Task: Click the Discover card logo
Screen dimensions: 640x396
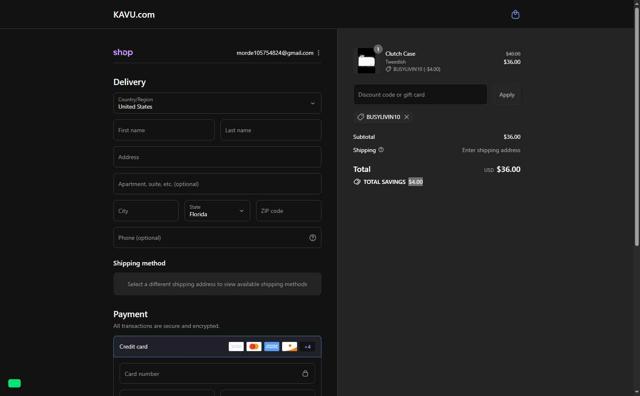Action: (x=289, y=347)
